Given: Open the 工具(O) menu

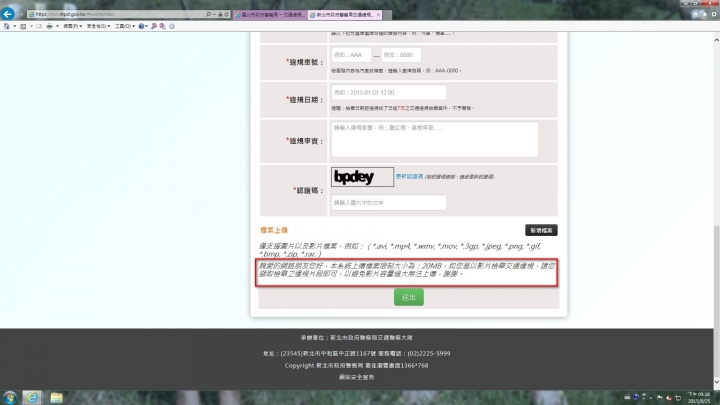Looking at the screenshot, I should click(x=124, y=26).
